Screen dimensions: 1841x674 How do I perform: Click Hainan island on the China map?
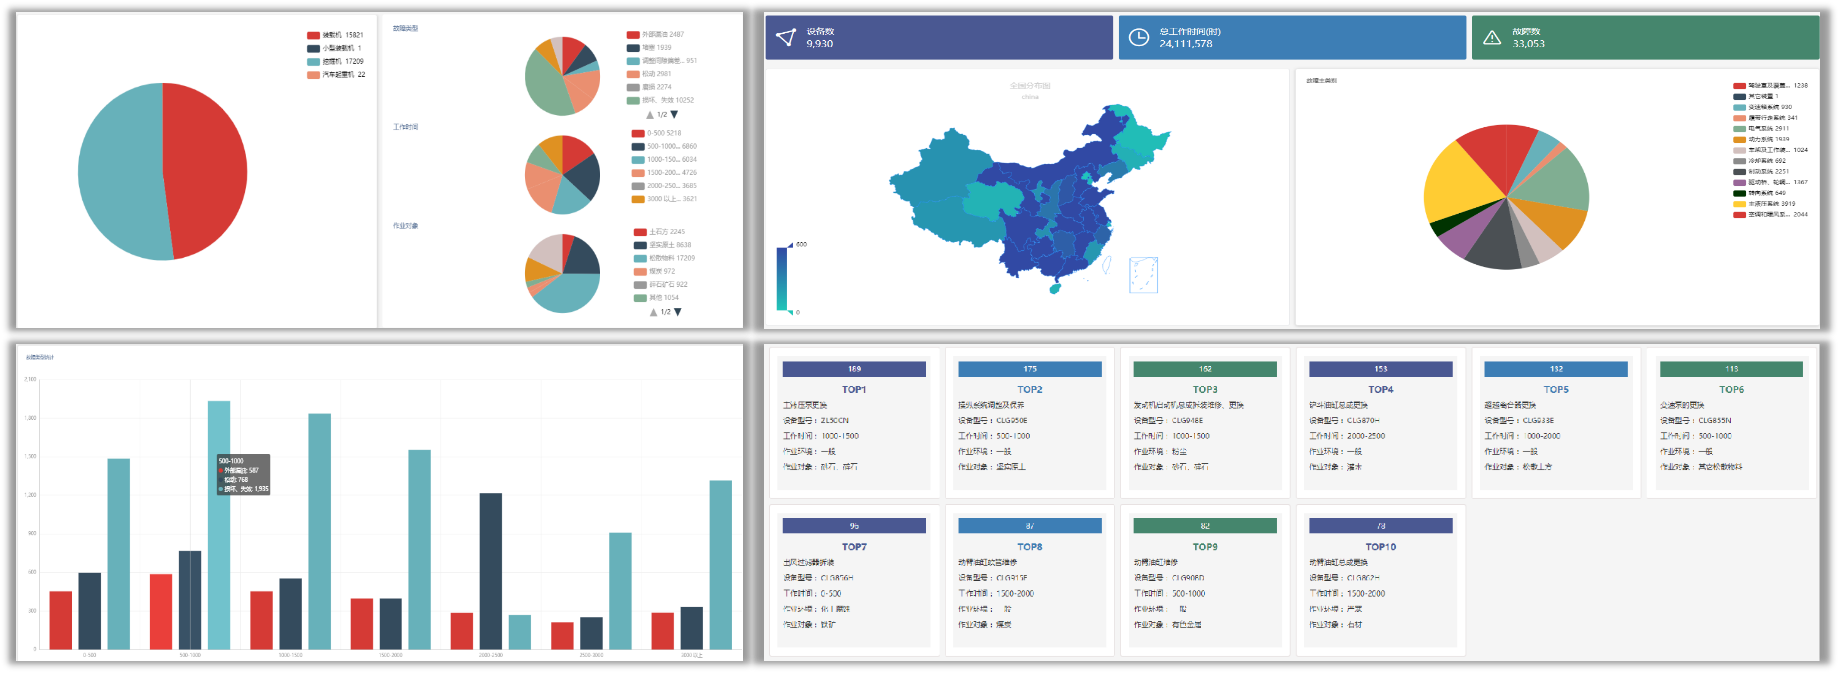tap(1055, 288)
